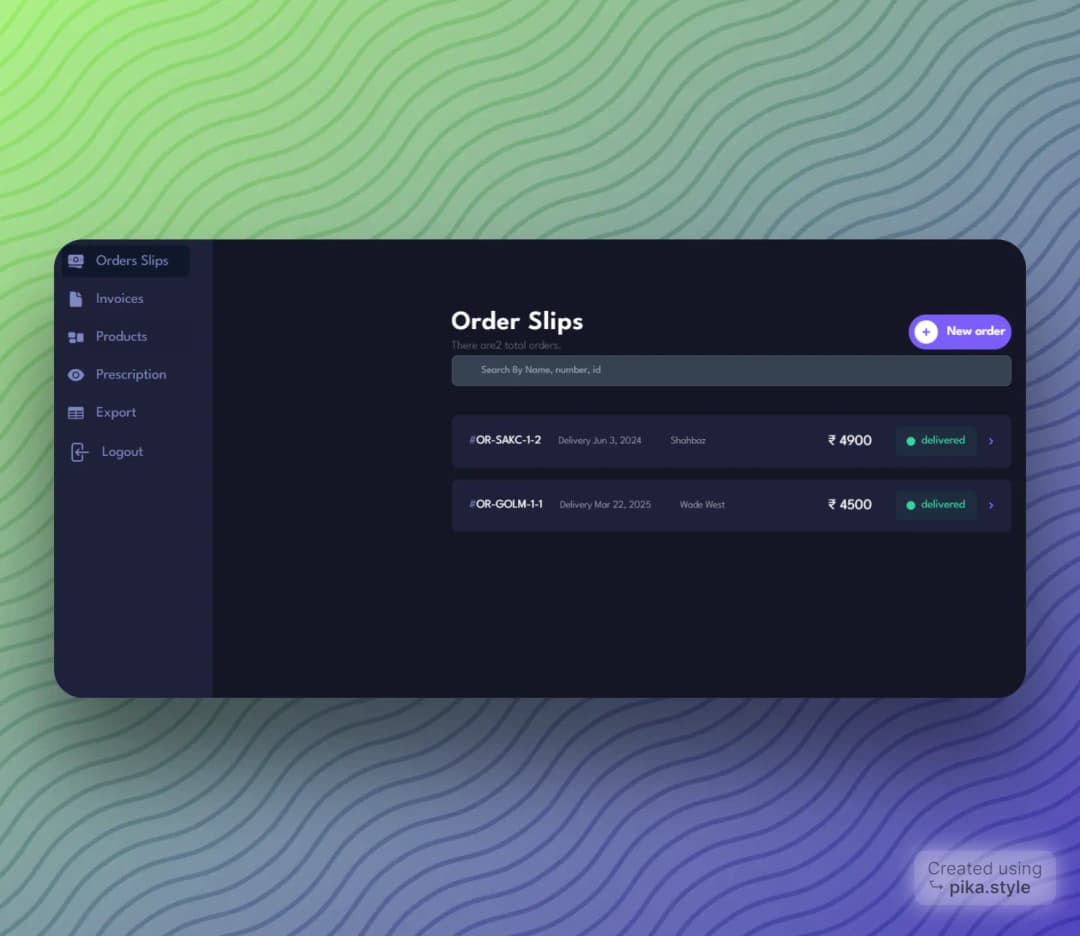Screen dimensions: 1080x936
Task: Click the Logout door icon
Action: click(x=79, y=452)
